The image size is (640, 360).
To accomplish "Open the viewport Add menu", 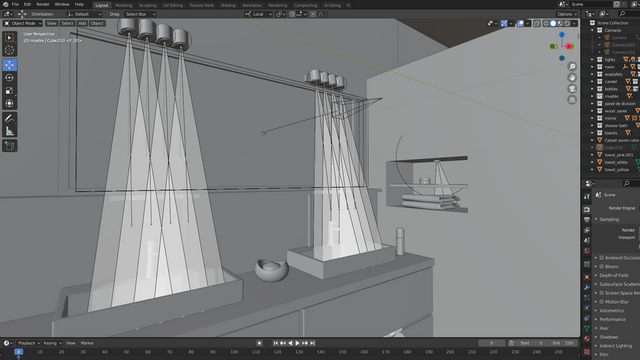I will pyautogui.click(x=82, y=23).
